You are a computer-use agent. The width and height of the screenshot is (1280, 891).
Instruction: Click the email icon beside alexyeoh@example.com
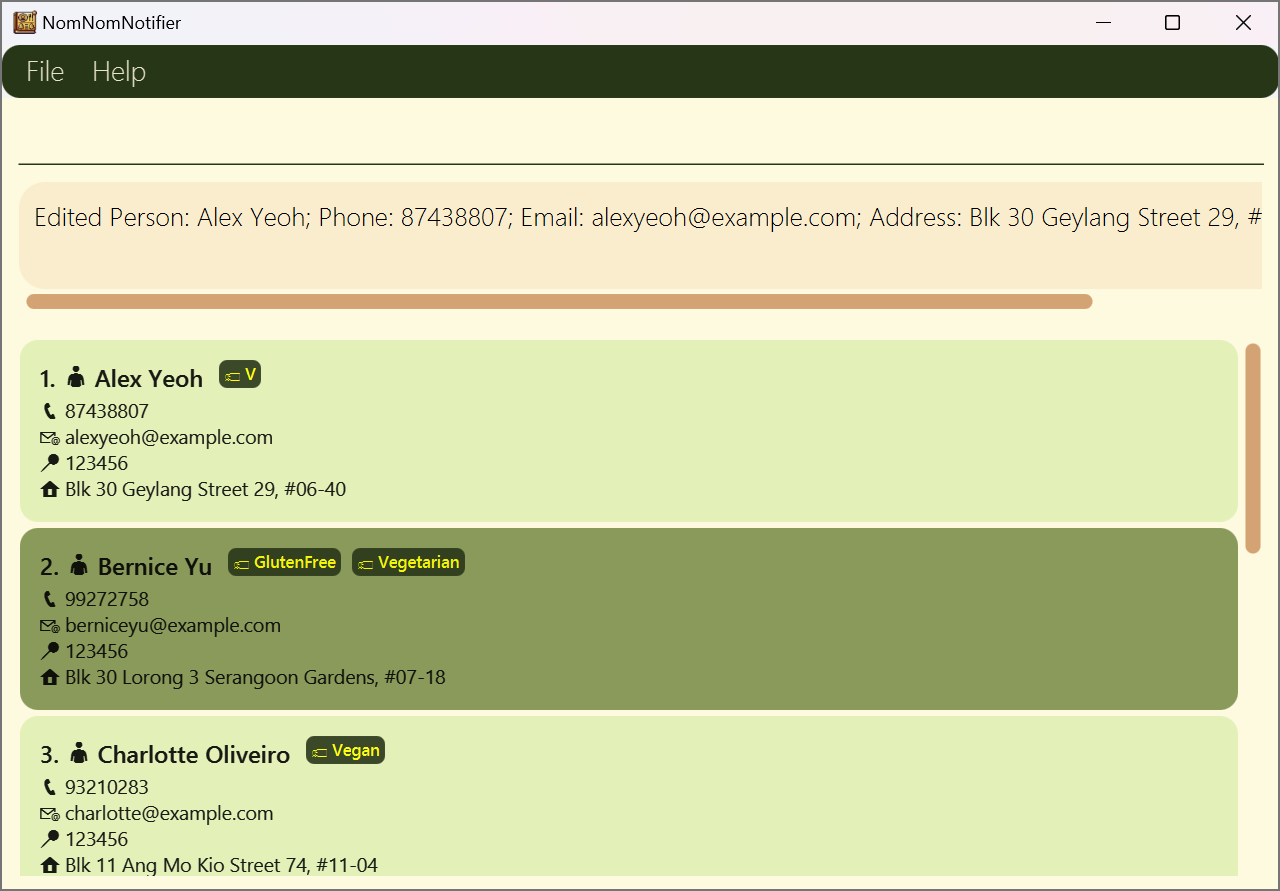[x=50, y=438]
